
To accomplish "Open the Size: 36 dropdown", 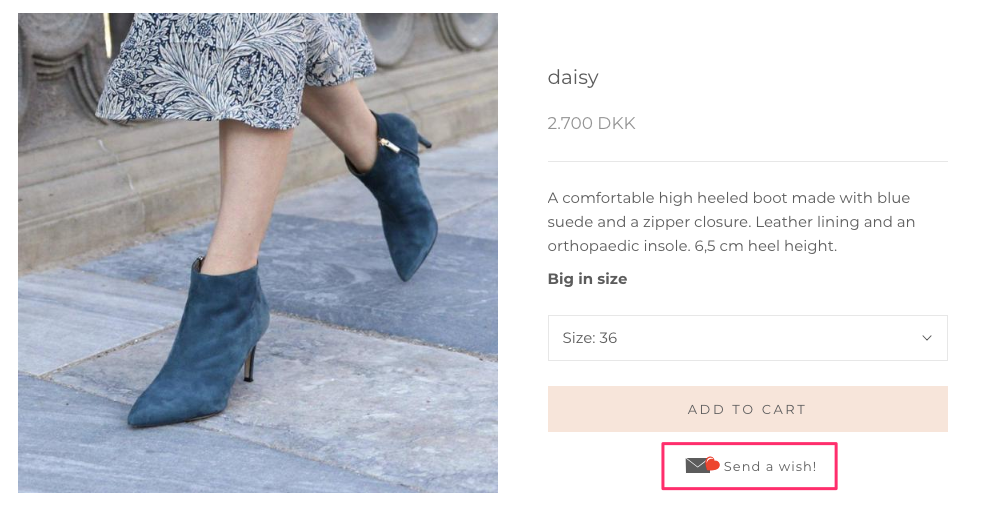I will [x=747, y=338].
